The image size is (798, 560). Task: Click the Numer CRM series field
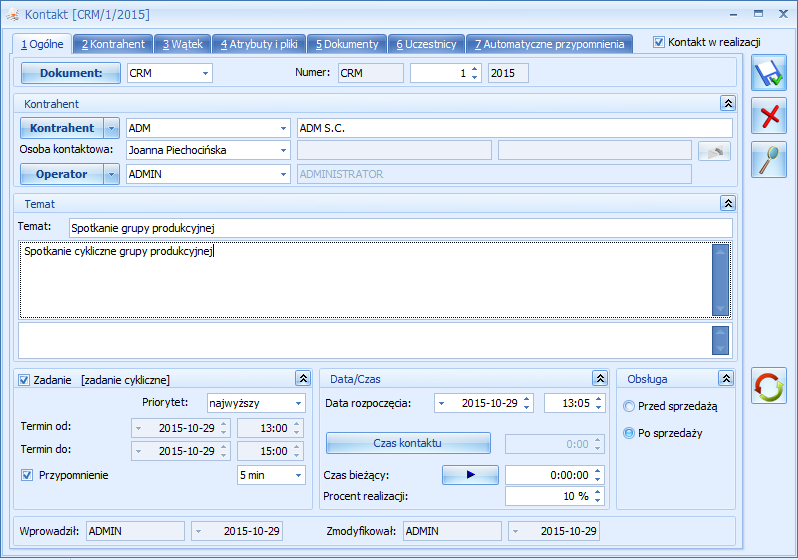click(371, 73)
